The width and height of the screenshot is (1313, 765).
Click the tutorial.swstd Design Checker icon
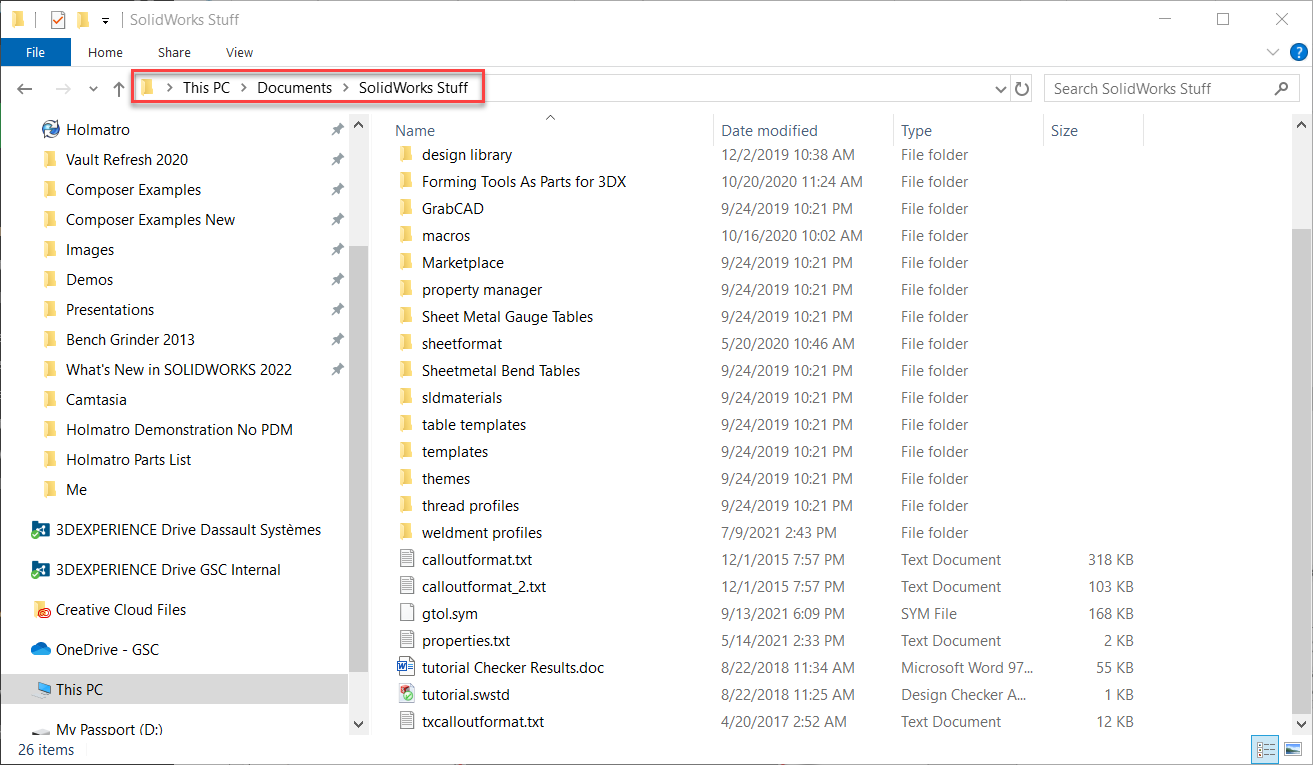click(x=405, y=694)
